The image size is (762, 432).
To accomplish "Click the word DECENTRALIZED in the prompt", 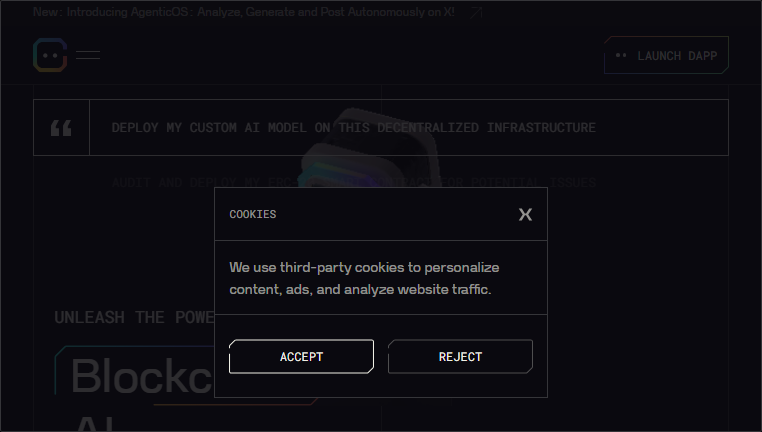I will click(428, 128).
